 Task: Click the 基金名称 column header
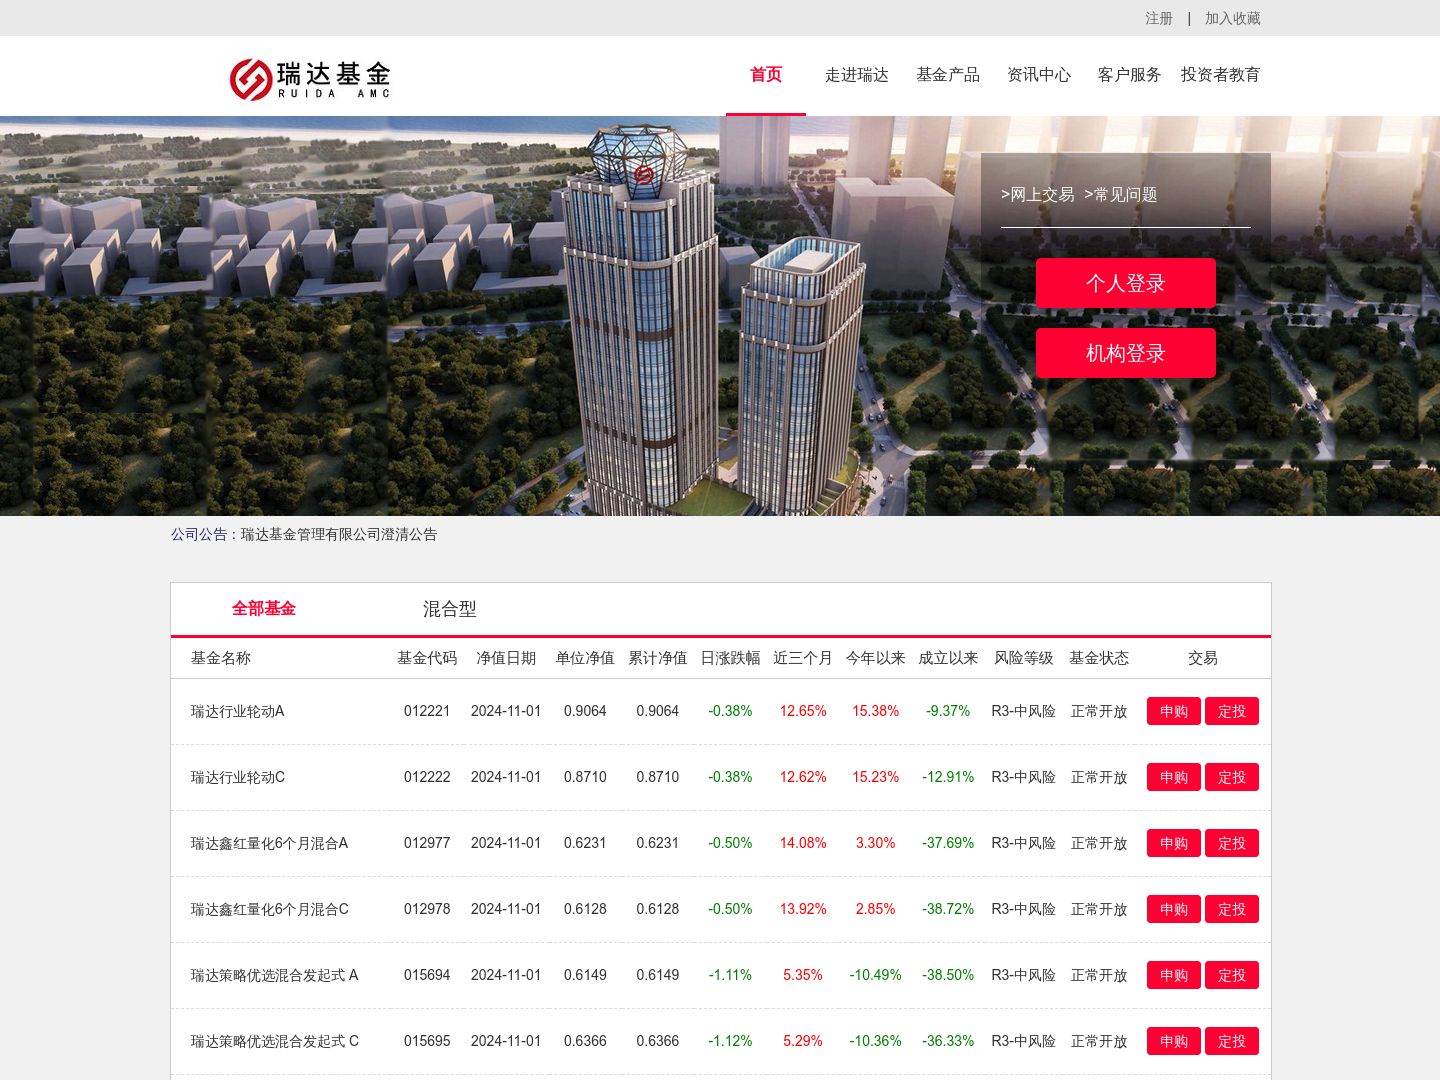(x=221, y=658)
